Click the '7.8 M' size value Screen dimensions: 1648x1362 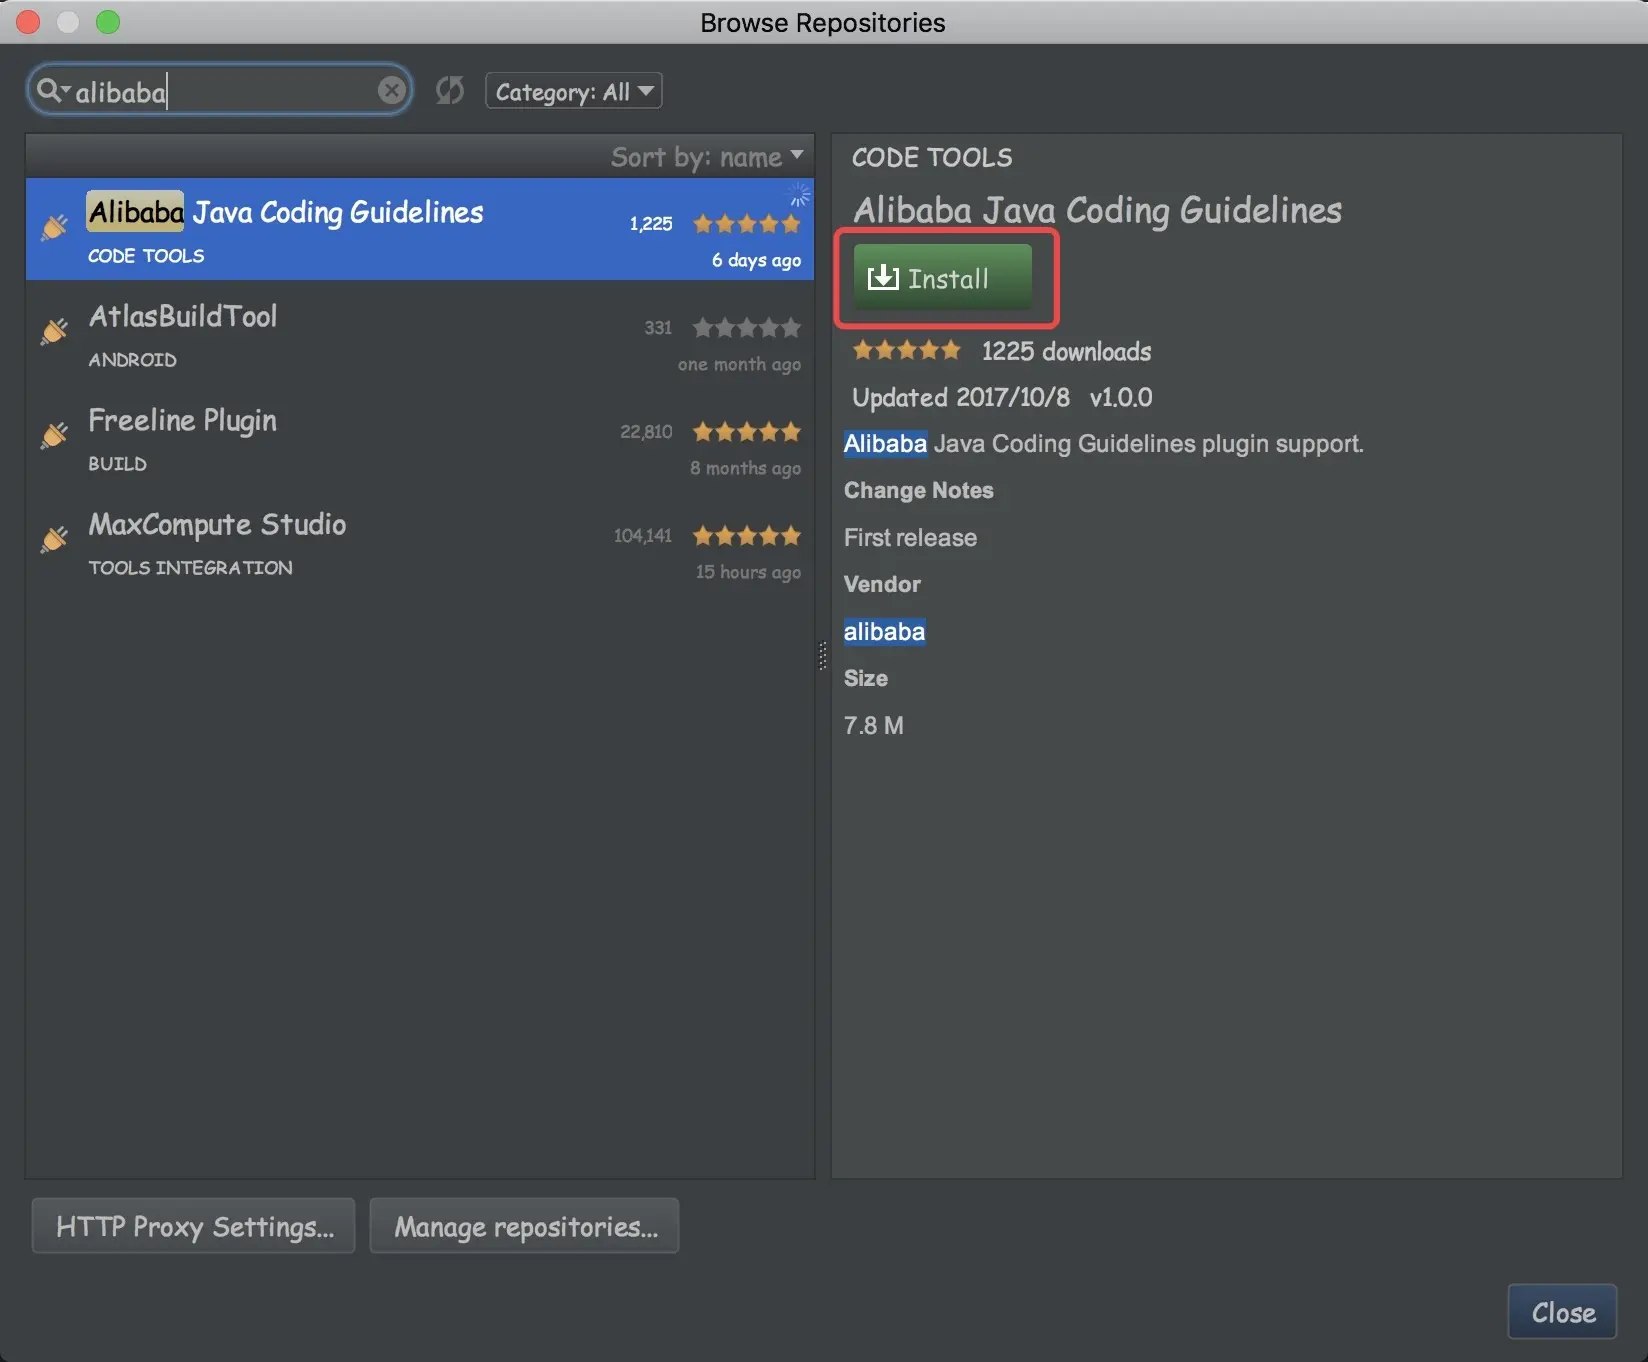(x=874, y=726)
